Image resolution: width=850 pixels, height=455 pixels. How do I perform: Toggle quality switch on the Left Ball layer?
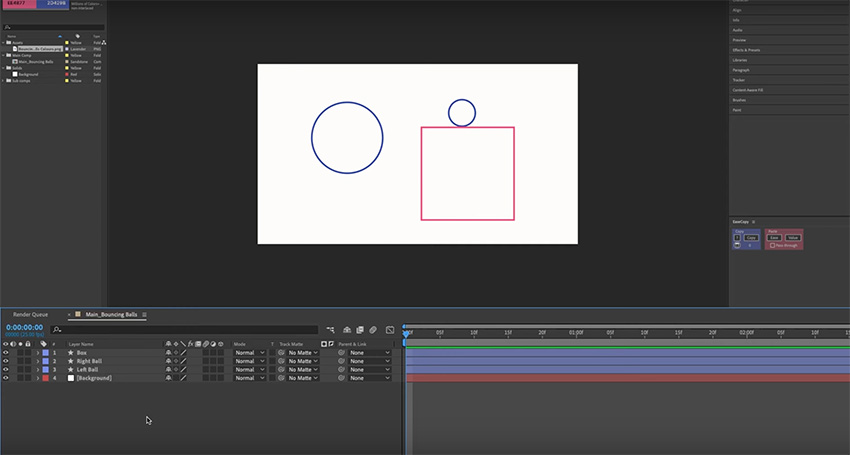point(183,369)
